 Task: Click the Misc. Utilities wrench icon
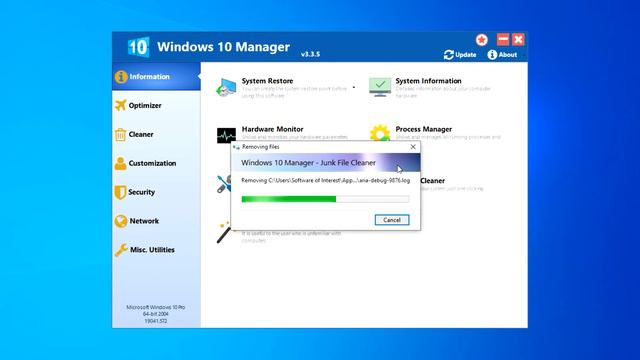(121, 250)
